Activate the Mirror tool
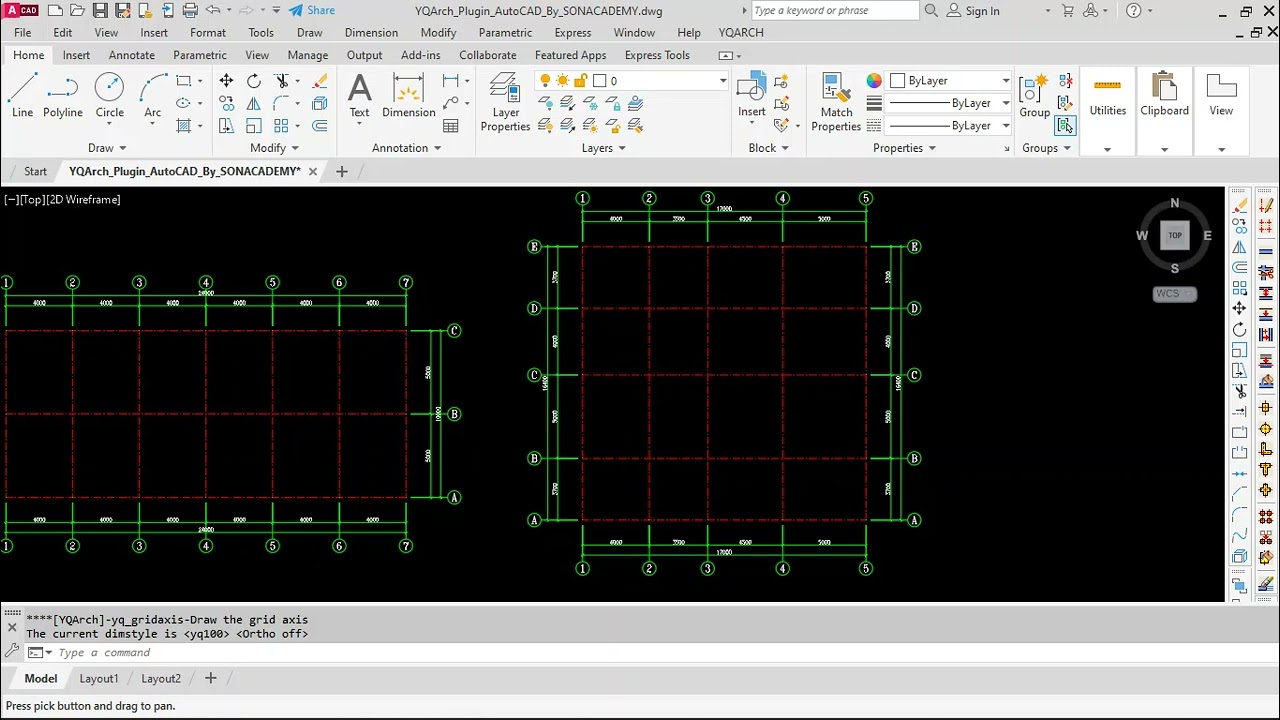This screenshot has width=1280, height=720. point(253,103)
